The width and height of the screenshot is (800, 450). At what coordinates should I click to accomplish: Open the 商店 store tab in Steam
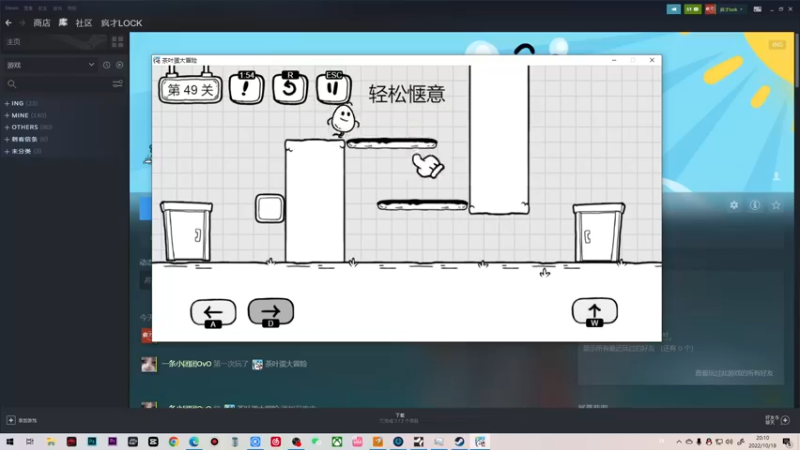pos(42,23)
